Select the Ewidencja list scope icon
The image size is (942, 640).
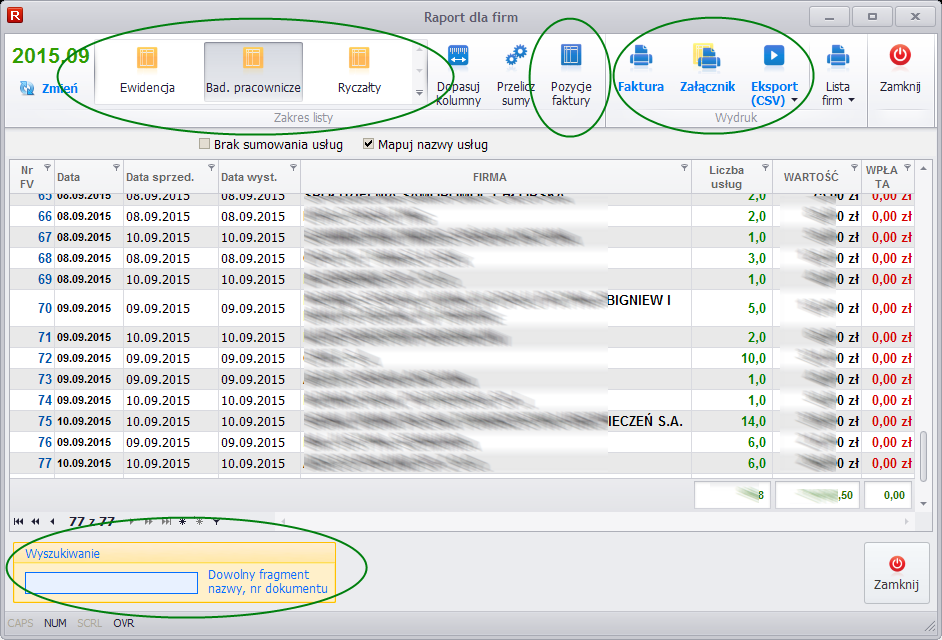147,58
